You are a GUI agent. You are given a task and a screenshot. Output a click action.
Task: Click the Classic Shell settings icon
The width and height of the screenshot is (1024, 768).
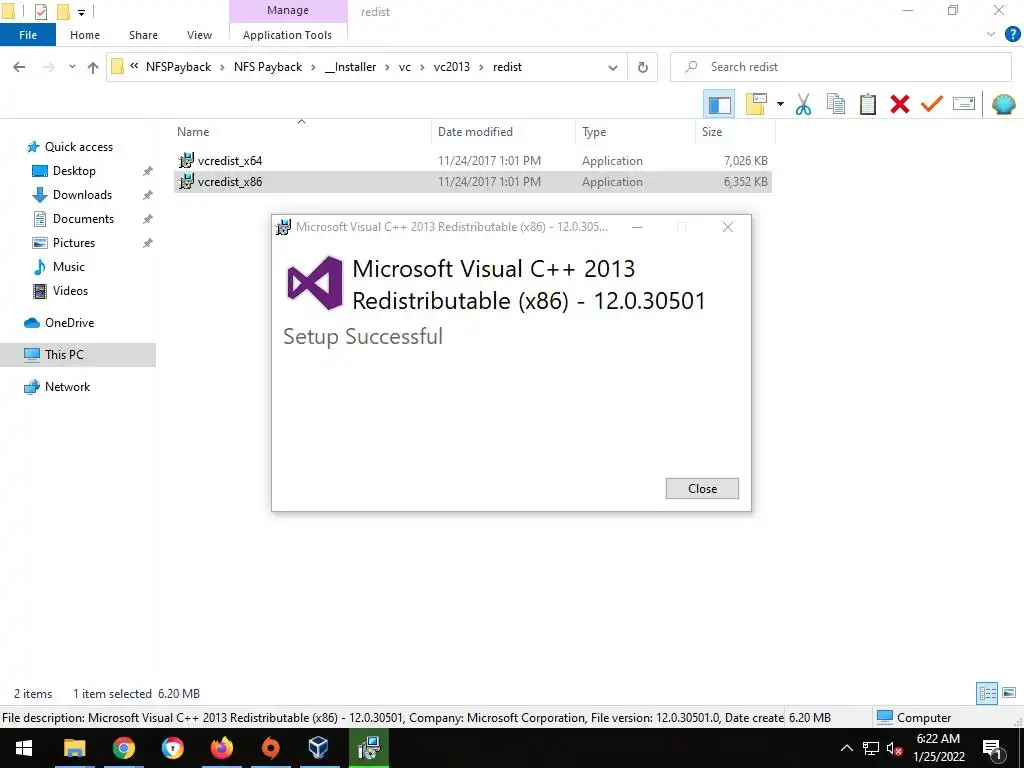(x=1004, y=104)
